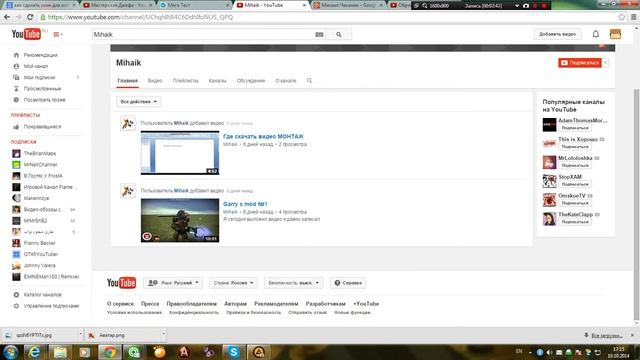Open Garry's mod №1 video link
The width and height of the screenshot is (640, 360).
tap(245, 204)
